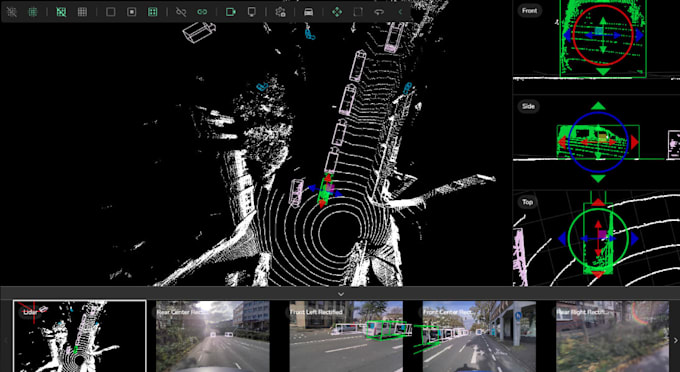Click left chevron beside the Lidar thumbnail
This screenshot has height=372, width=680.
pyautogui.click(x=6, y=340)
